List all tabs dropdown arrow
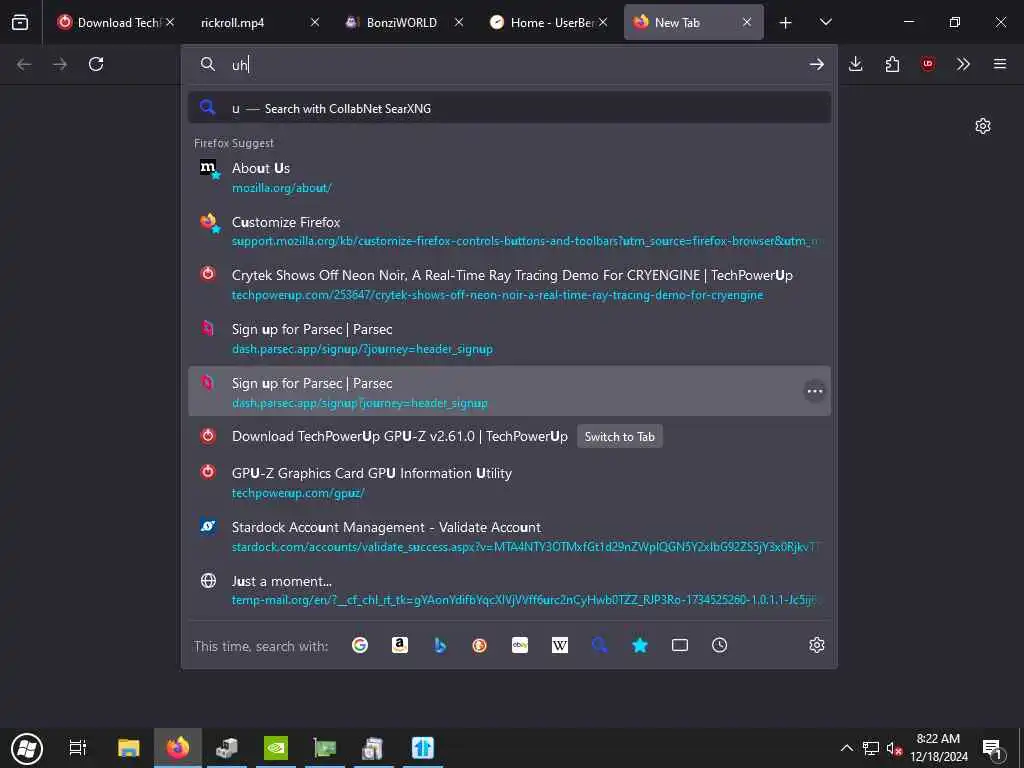Viewport: 1024px width, 768px height. click(825, 22)
